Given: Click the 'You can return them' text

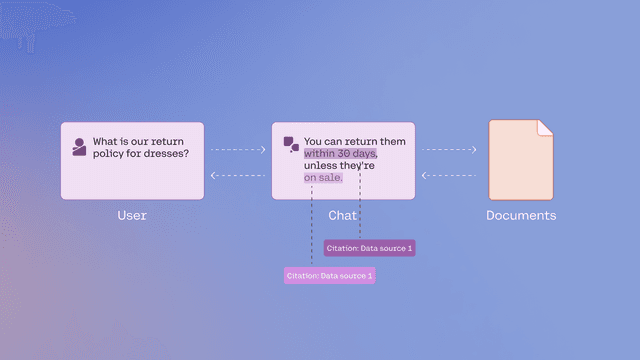Looking at the screenshot, I should [355, 142].
